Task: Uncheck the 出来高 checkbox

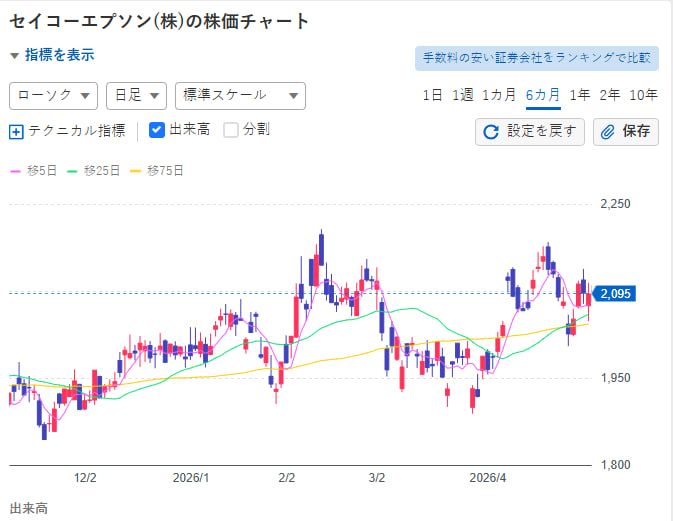Action: tap(157, 130)
